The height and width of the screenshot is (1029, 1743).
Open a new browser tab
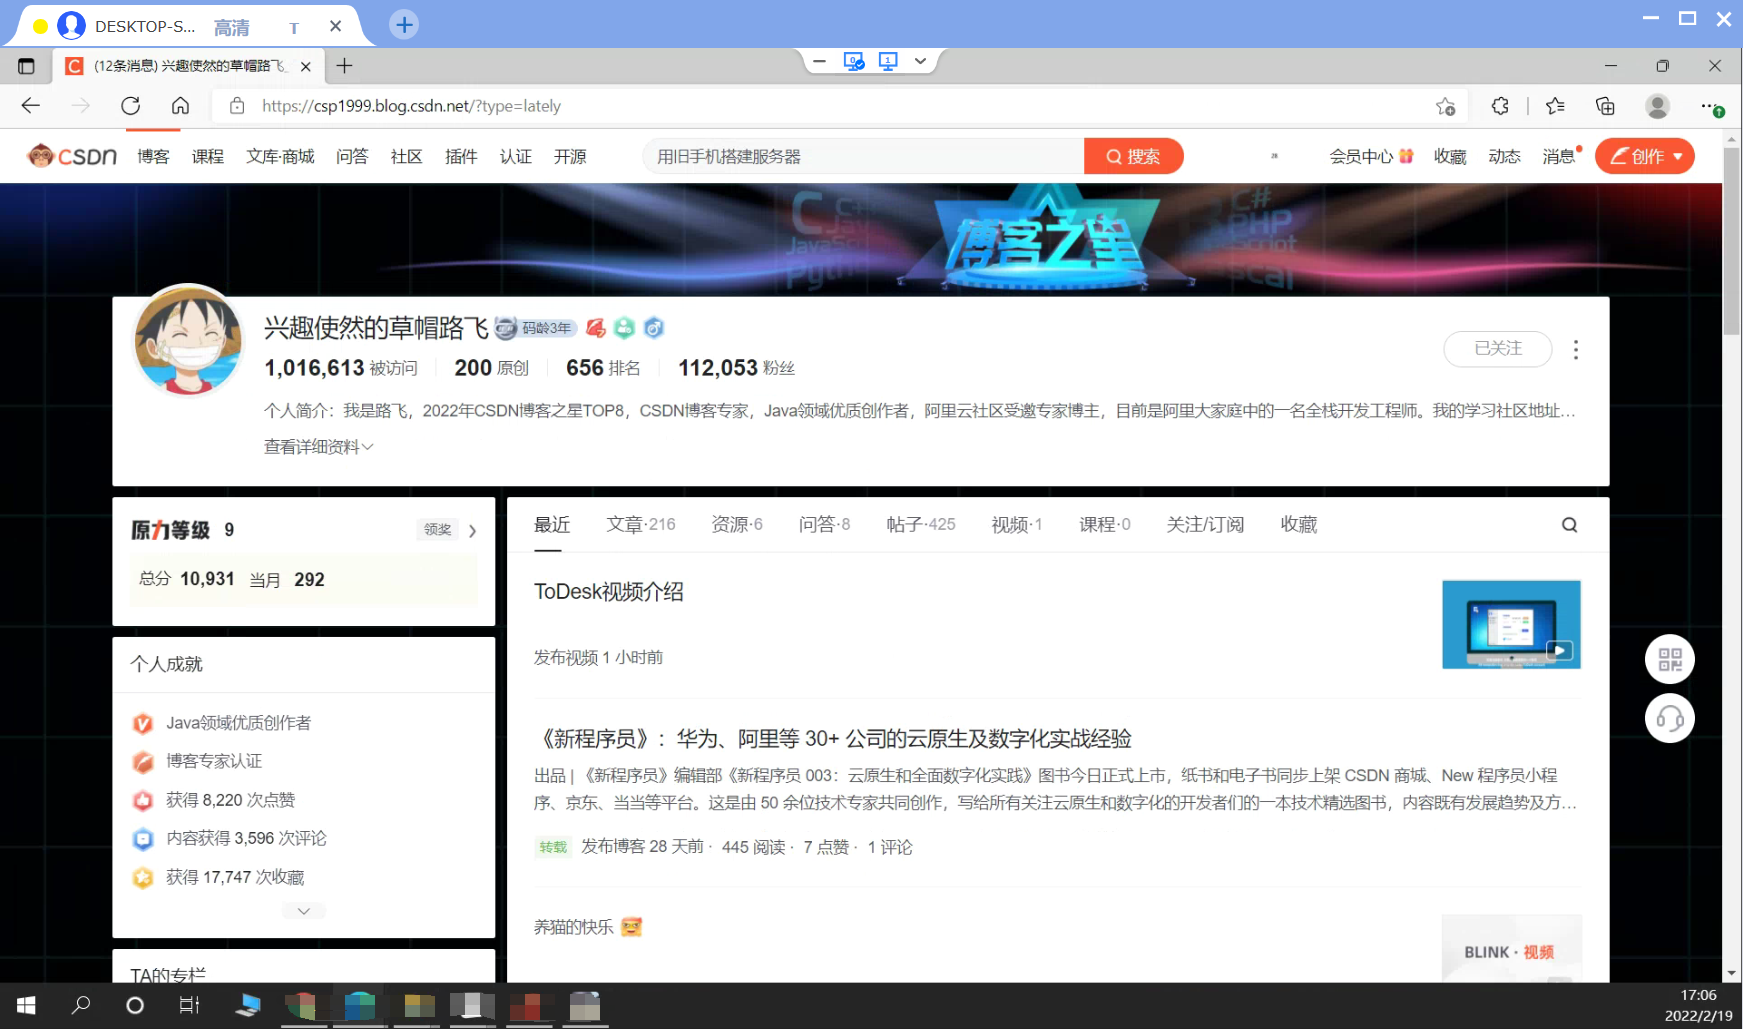344,66
